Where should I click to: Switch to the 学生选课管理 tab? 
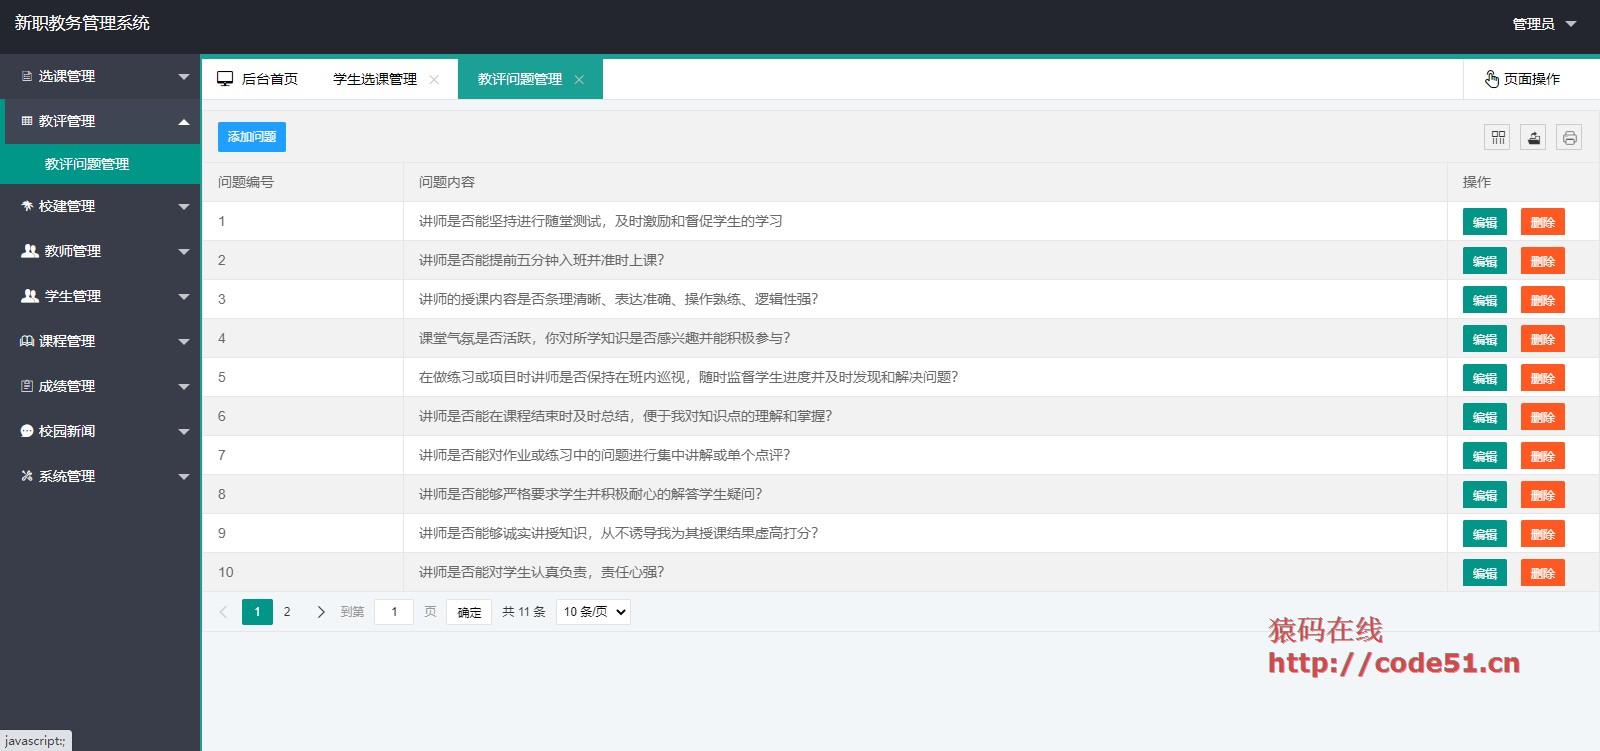click(375, 79)
